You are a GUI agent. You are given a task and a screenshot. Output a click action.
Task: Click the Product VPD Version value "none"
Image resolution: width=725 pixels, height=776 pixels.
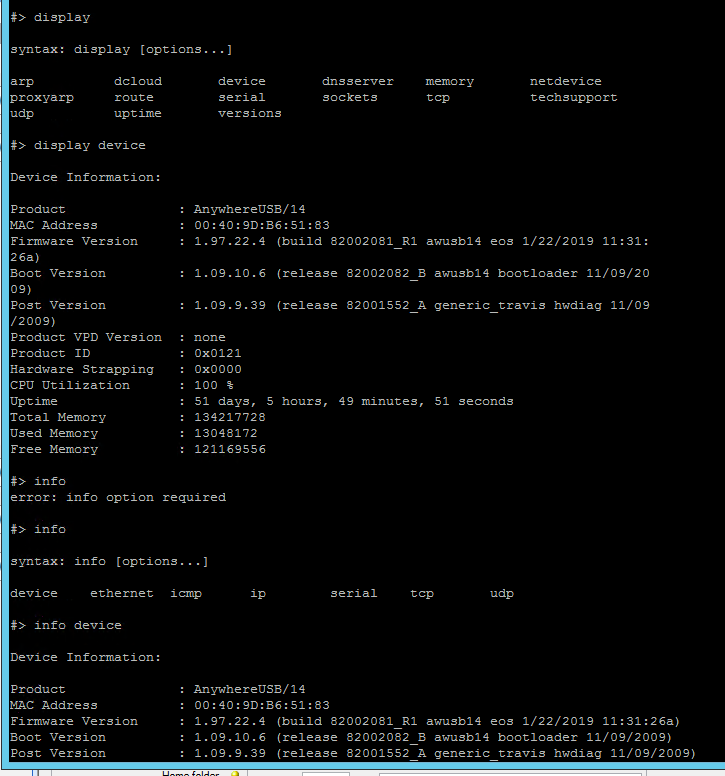pos(210,338)
